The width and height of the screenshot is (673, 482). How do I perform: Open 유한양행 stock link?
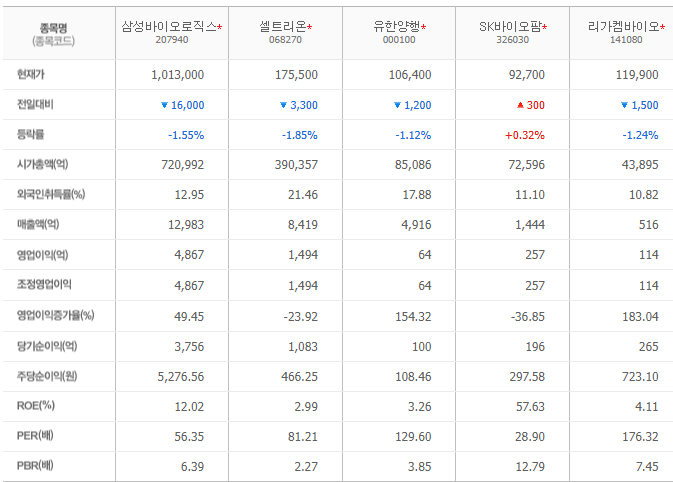pos(397,27)
